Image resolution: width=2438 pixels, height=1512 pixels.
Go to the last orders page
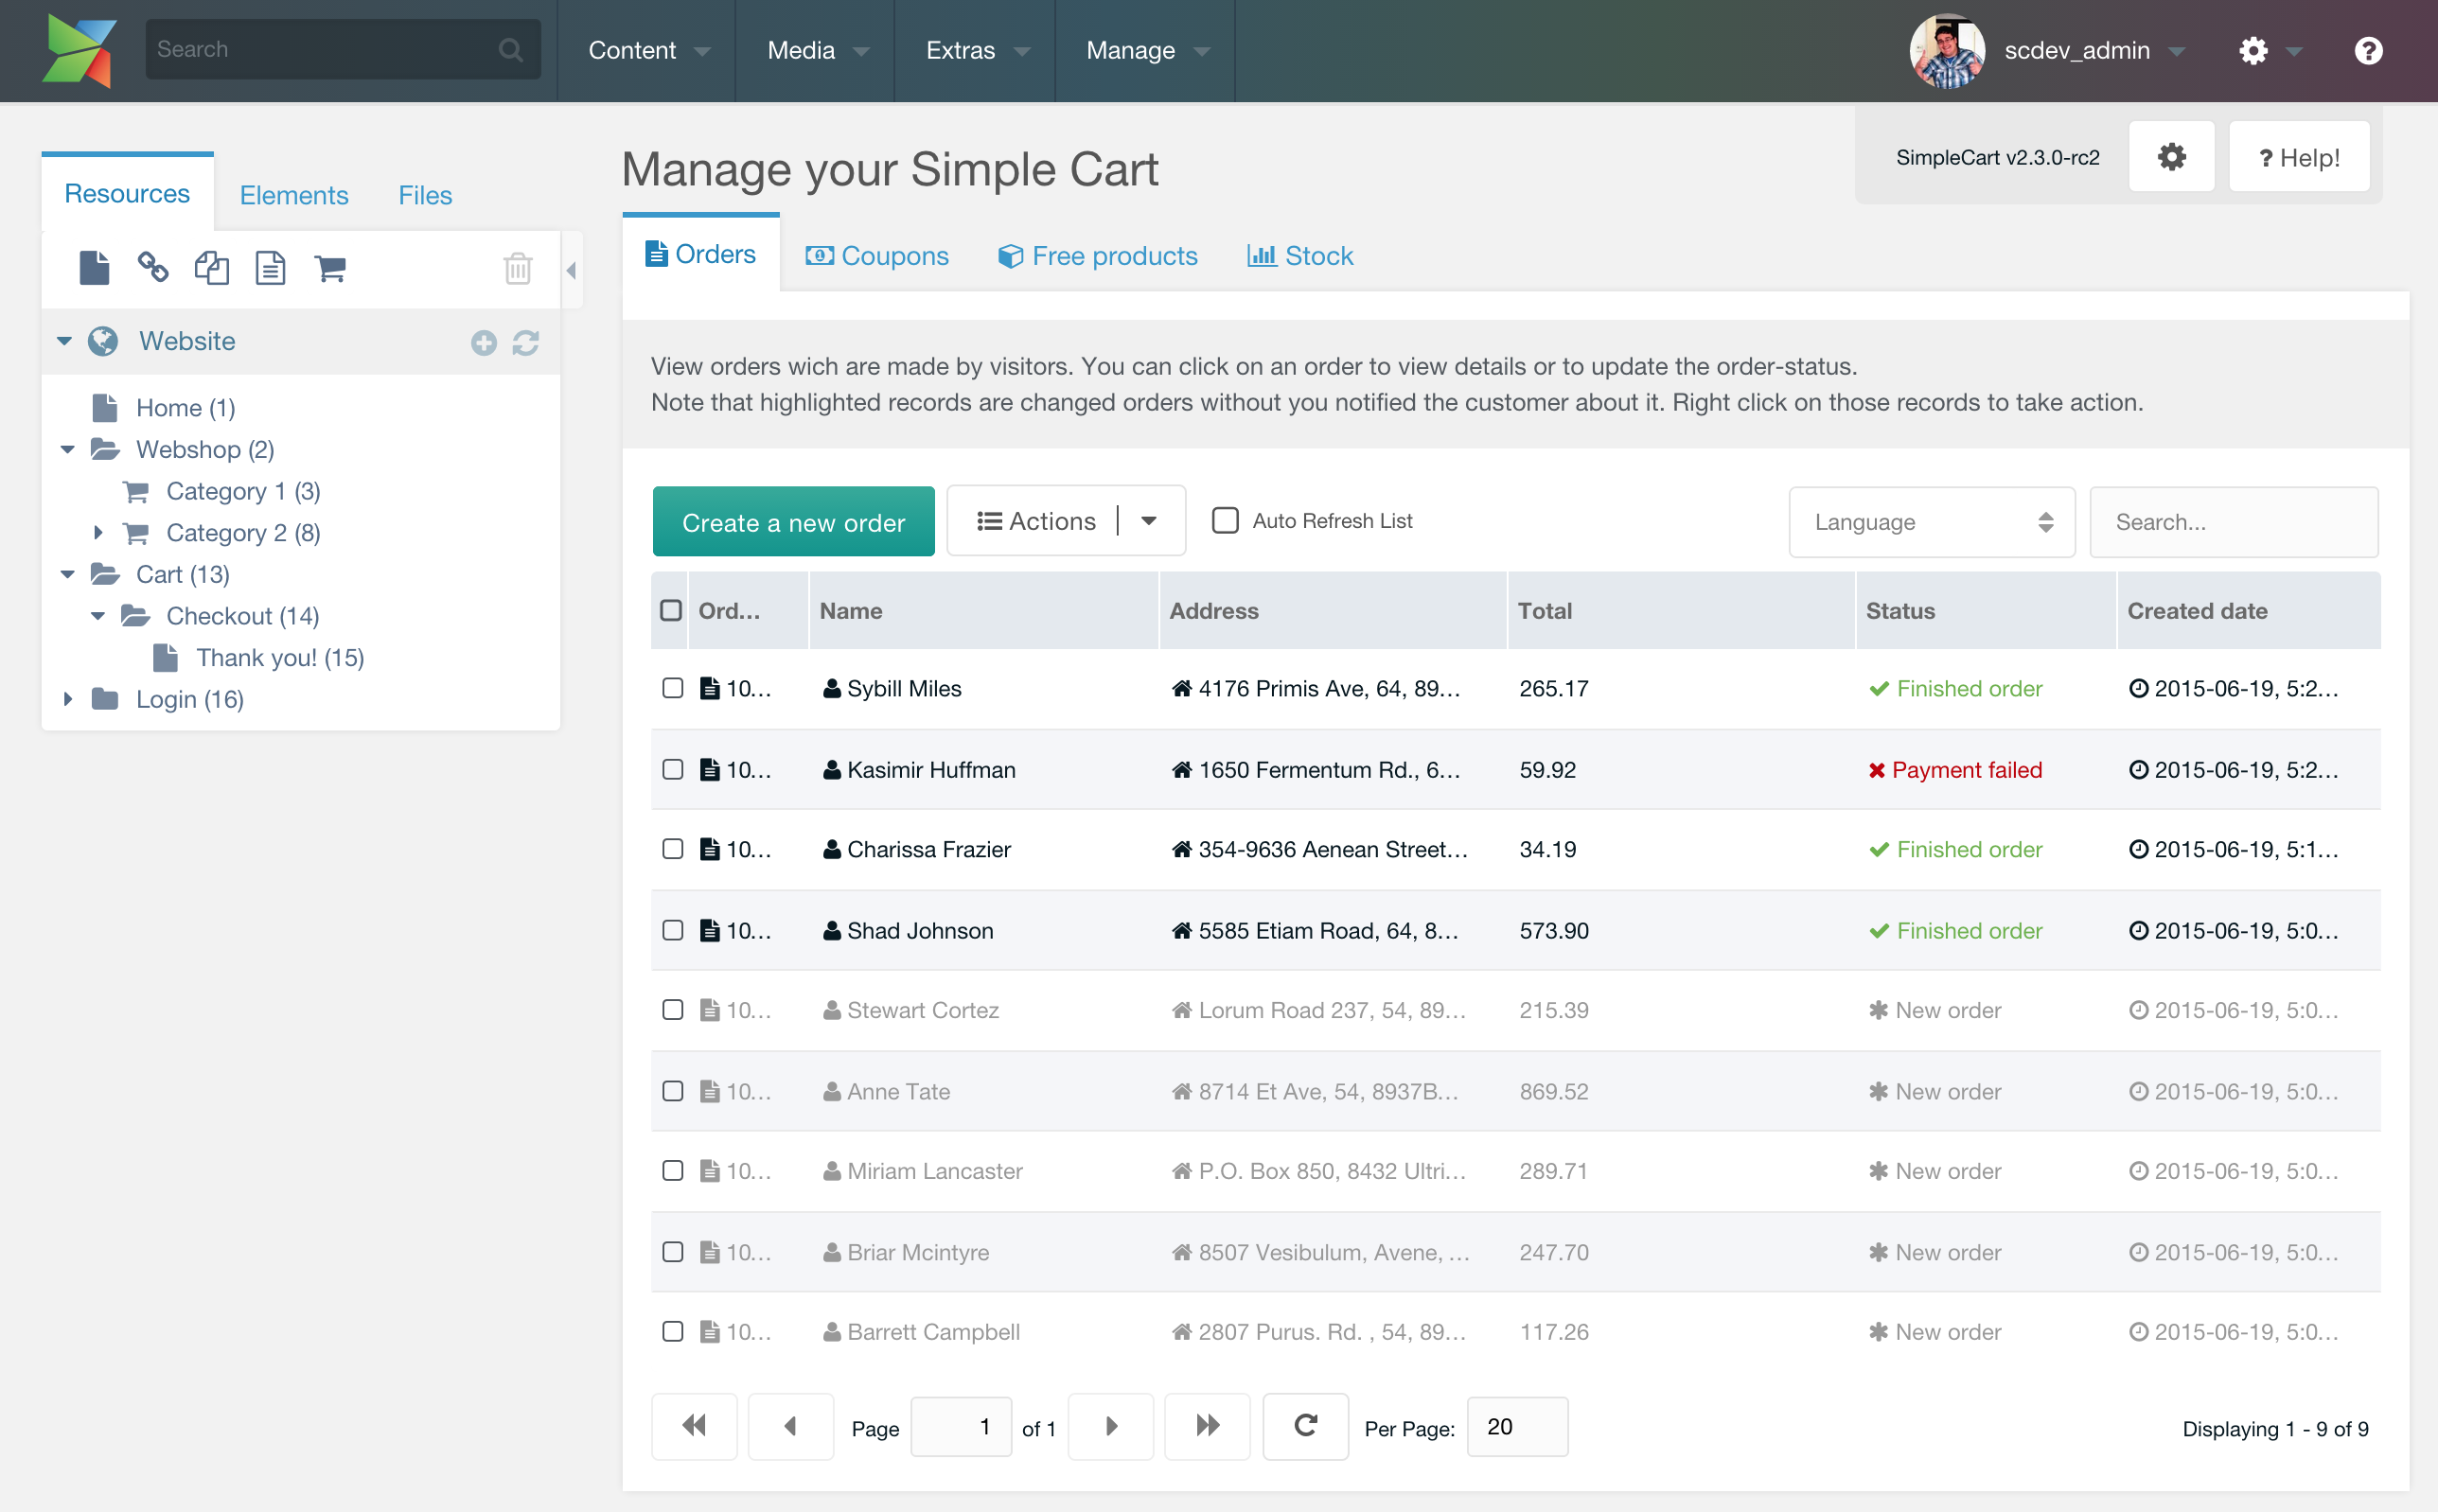1207,1426
